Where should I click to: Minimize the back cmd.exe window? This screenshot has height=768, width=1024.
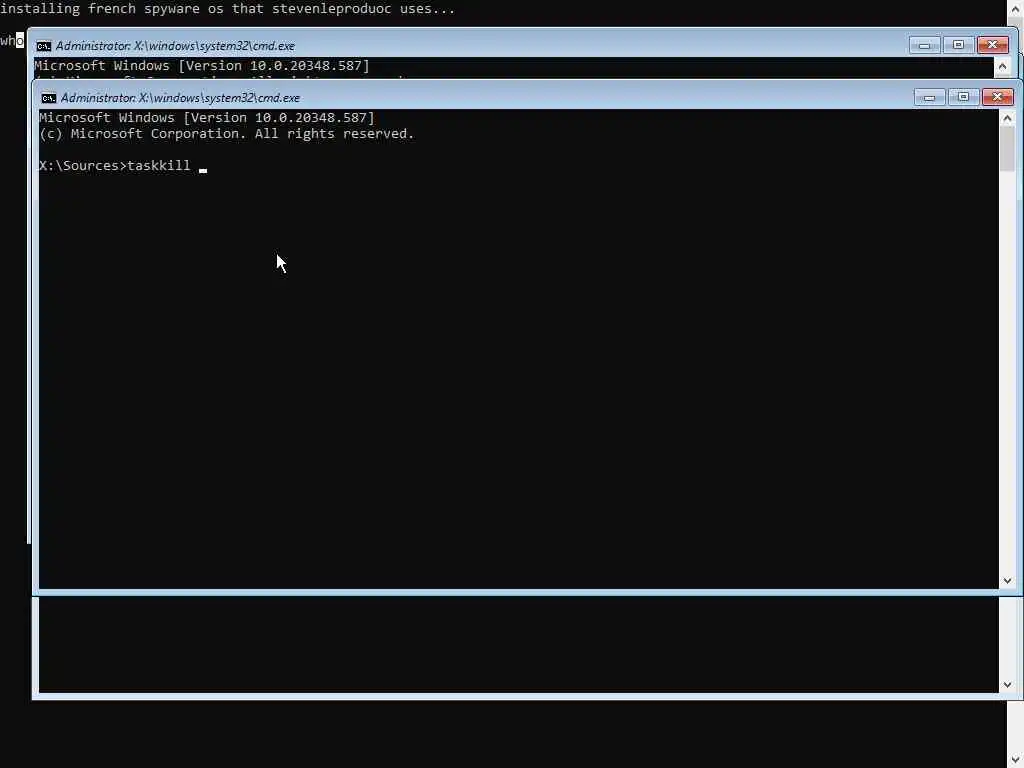click(x=924, y=45)
